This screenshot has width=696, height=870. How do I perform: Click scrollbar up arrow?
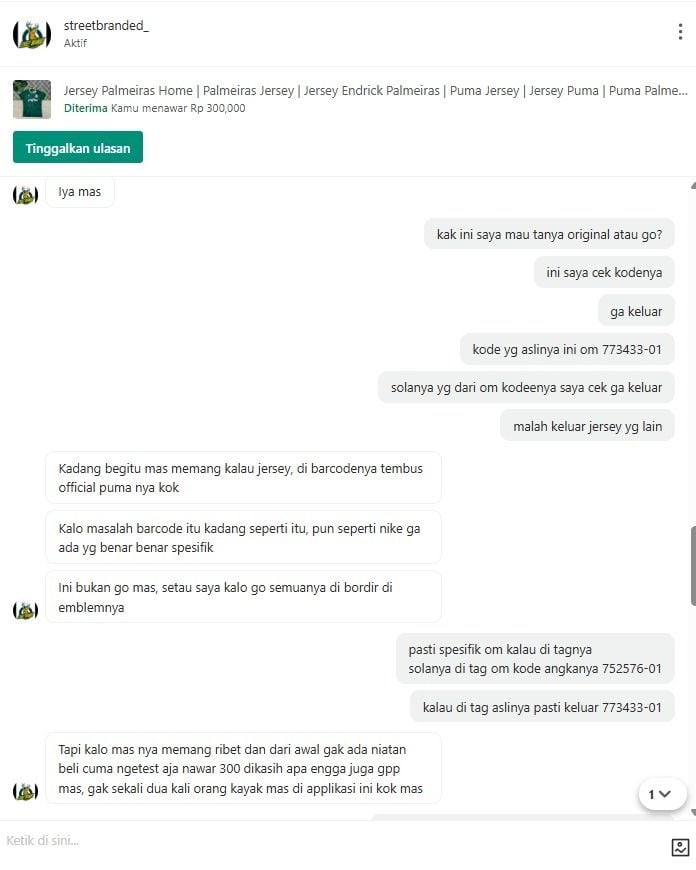point(693,186)
